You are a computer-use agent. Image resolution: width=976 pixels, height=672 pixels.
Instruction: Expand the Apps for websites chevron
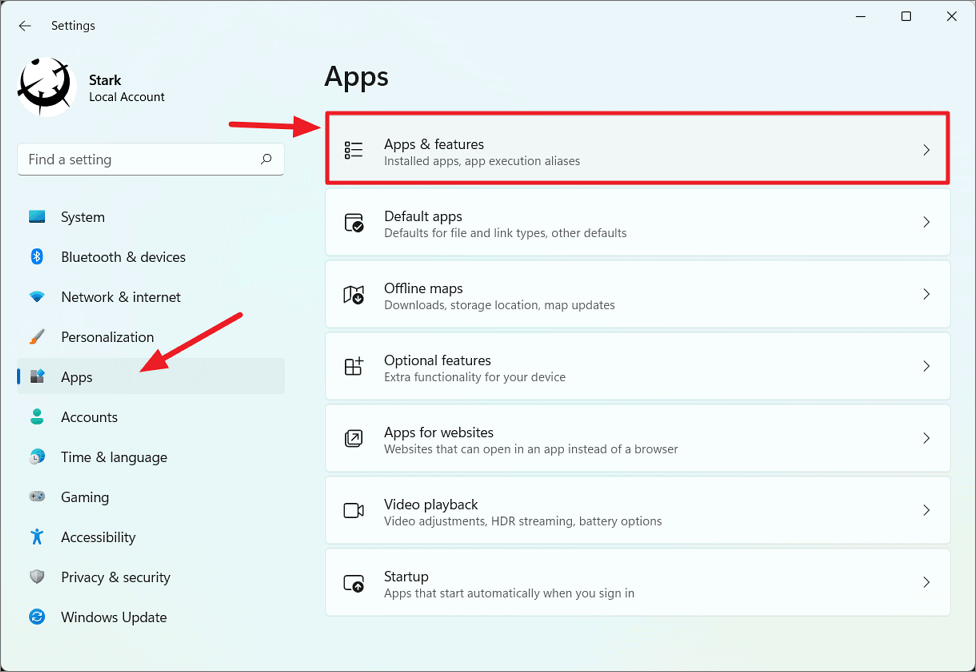pyautogui.click(x=926, y=438)
